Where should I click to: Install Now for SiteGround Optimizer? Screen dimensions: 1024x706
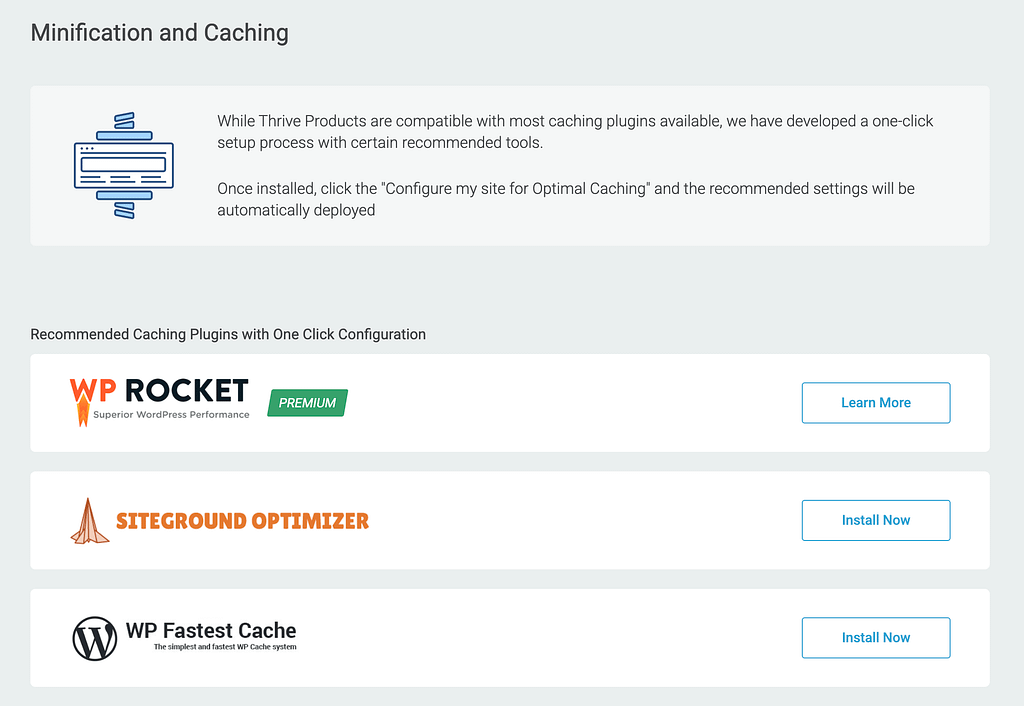[876, 521]
